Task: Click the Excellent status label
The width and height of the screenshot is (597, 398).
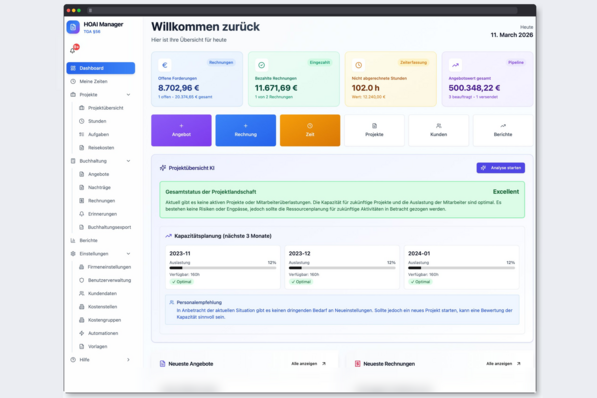Action: point(506,192)
